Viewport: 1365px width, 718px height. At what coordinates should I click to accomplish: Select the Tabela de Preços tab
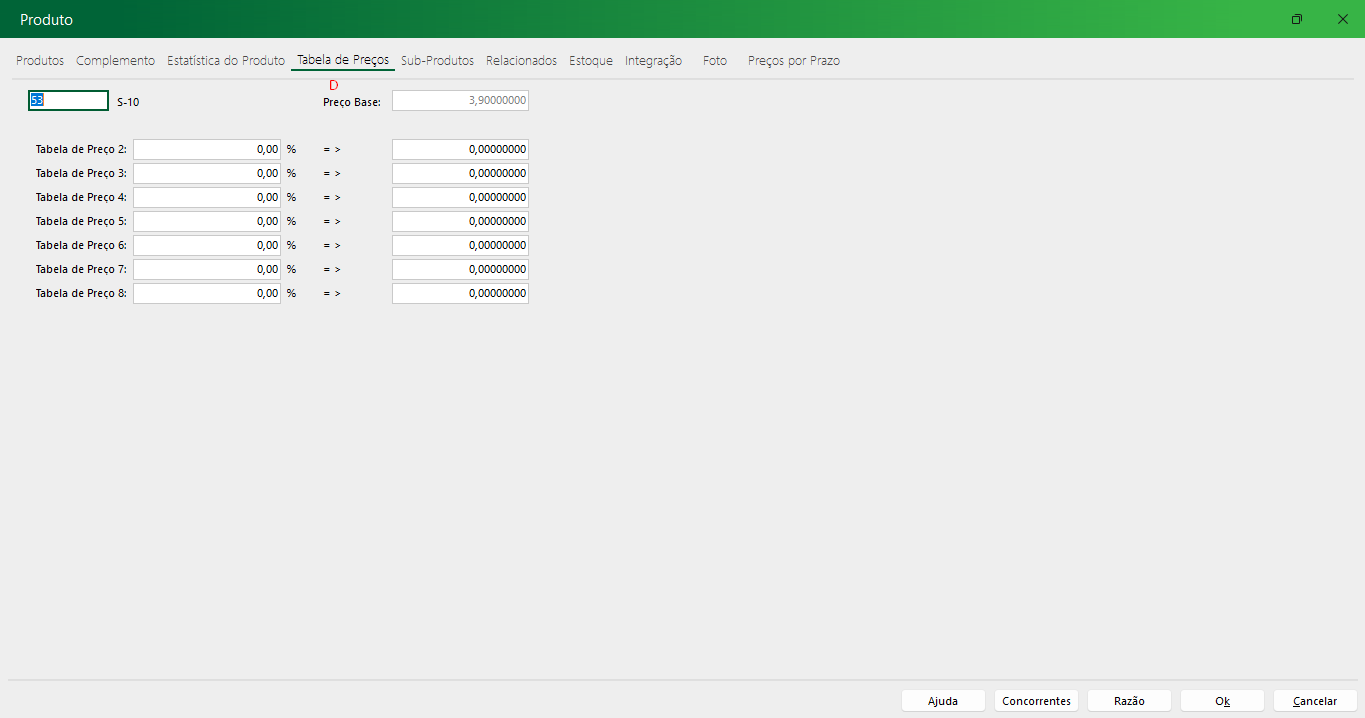pos(343,60)
